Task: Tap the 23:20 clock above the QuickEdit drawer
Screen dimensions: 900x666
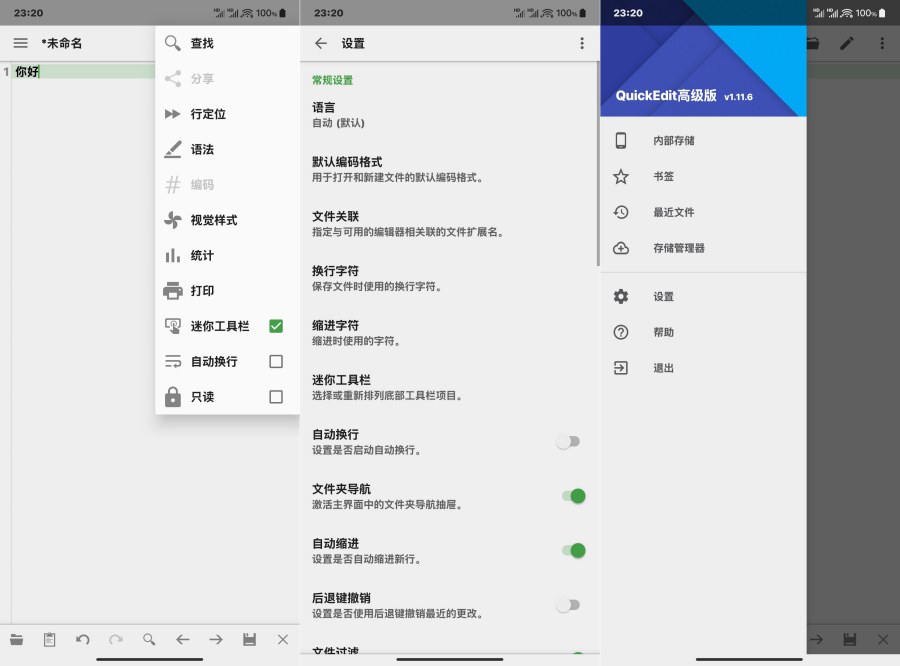Action: [628, 13]
